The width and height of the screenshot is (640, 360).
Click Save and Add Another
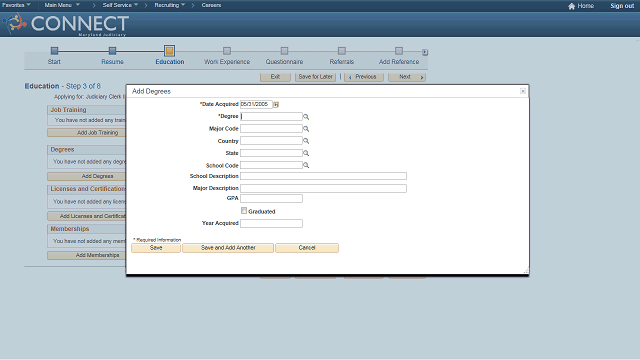pyautogui.click(x=228, y=248)
